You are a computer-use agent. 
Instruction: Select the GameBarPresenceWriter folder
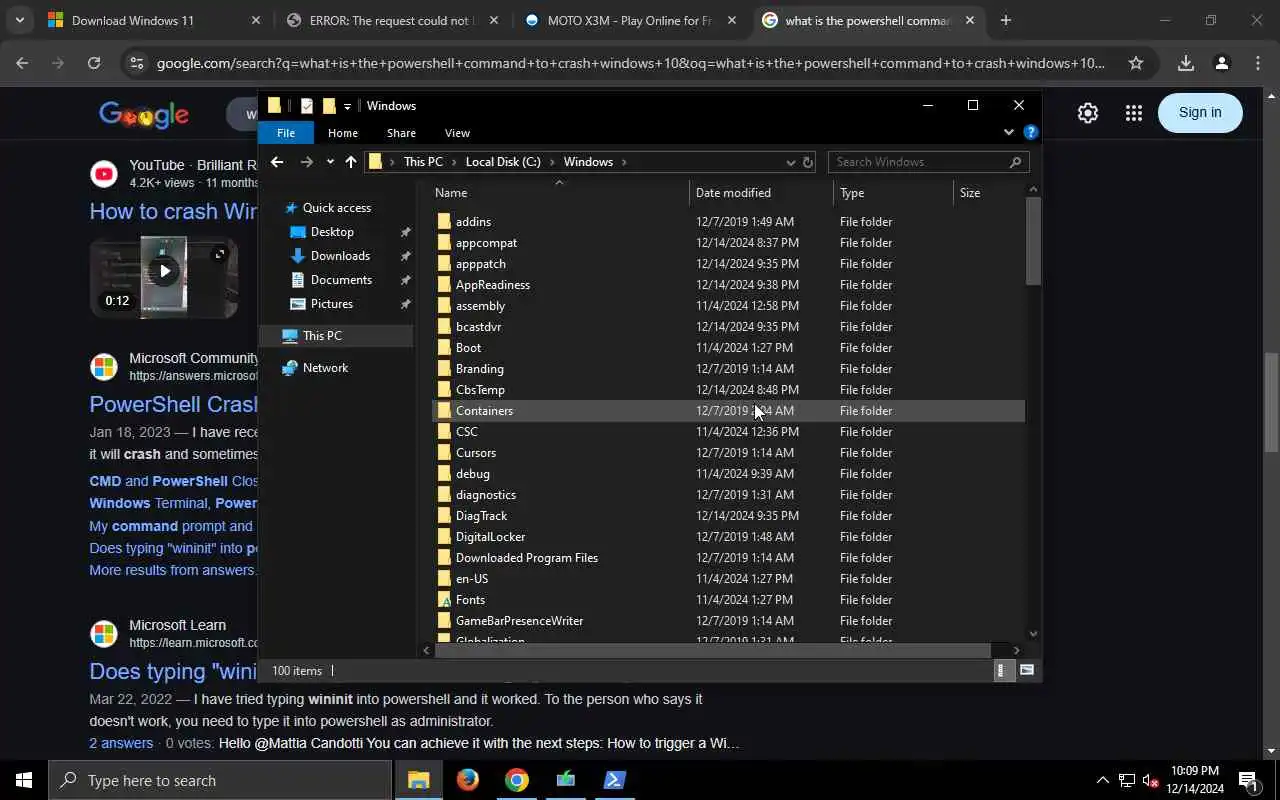[x=728, y=621]
